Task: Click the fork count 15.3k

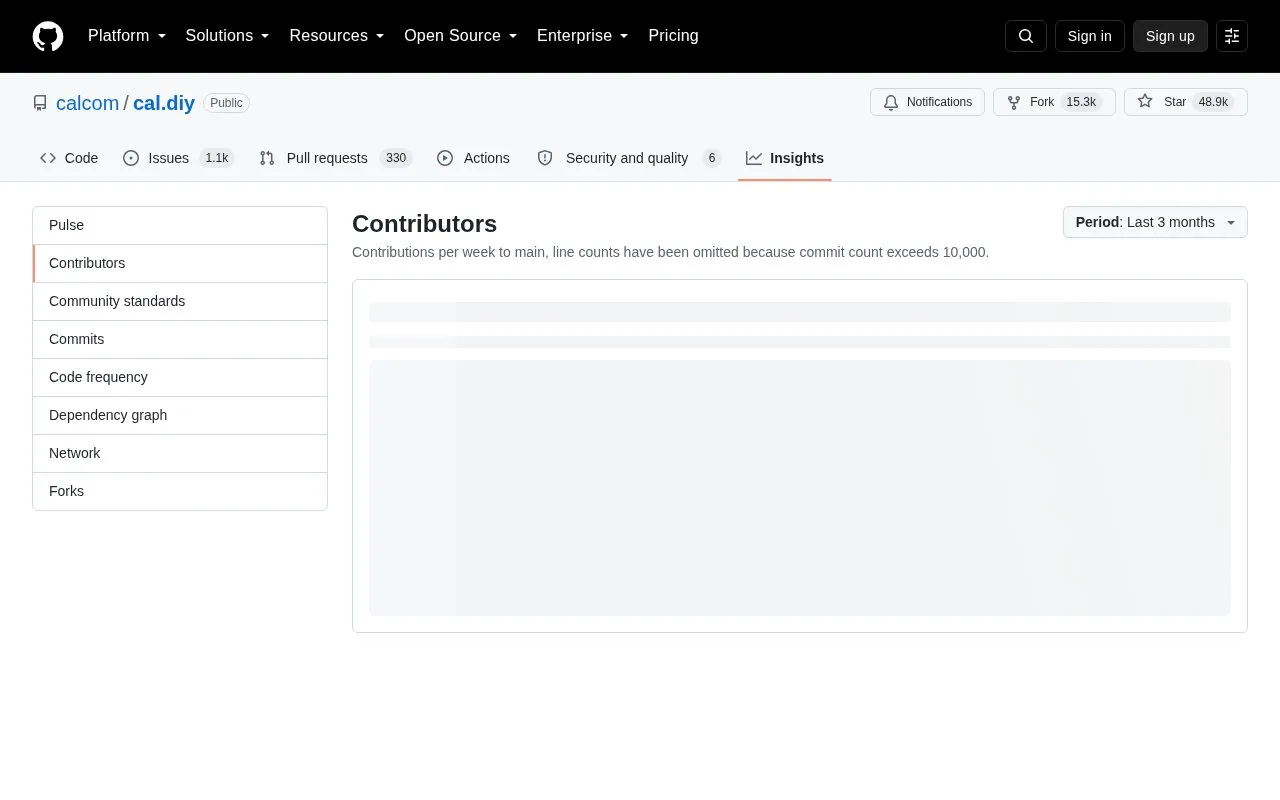Action: [x=1081, y=102]
